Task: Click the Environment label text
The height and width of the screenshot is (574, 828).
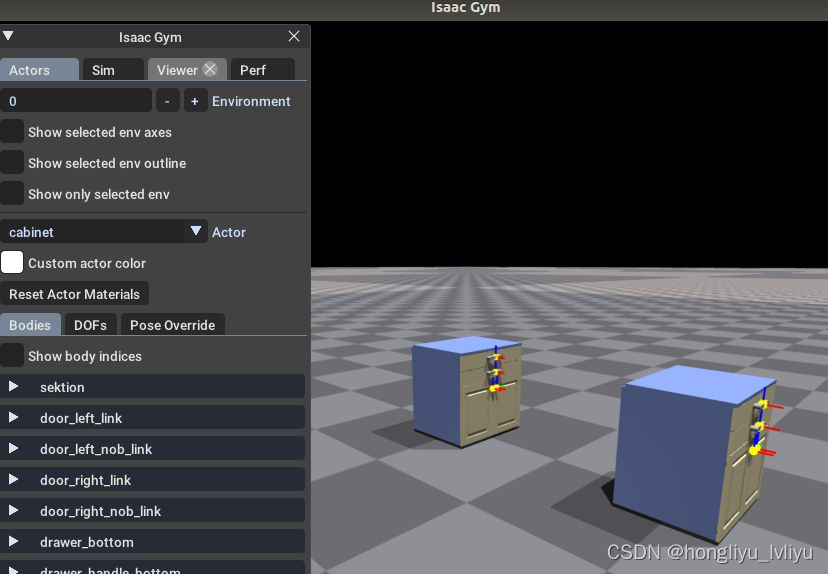Action: 251,101
